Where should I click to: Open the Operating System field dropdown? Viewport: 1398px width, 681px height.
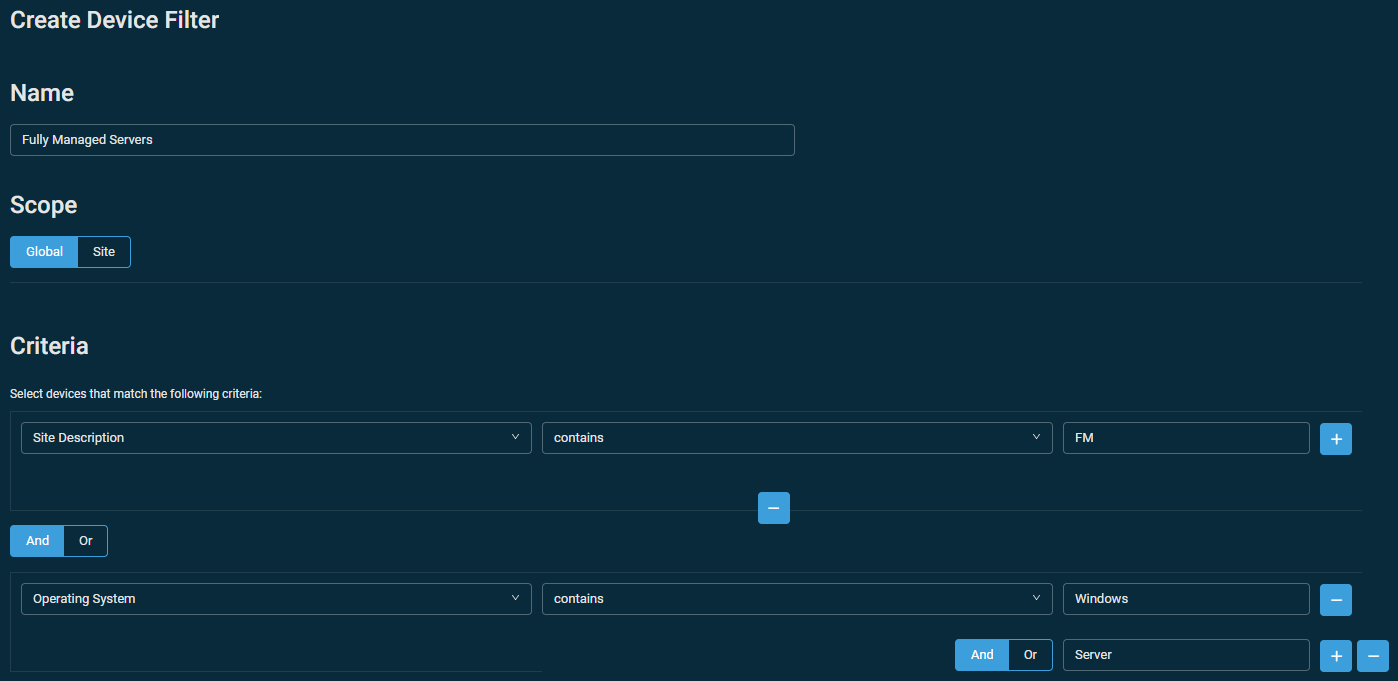click(275, 599)
